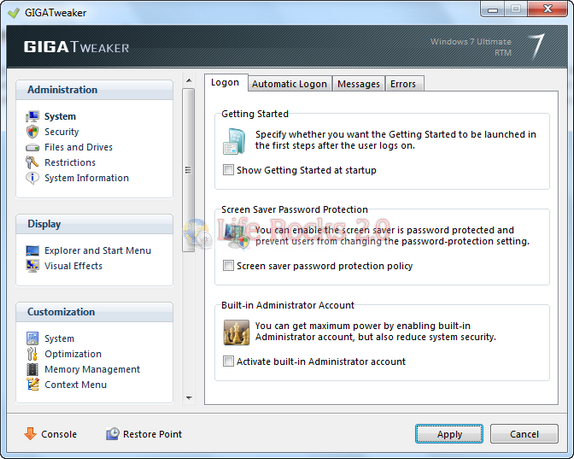The height and width of the screenshot is (459, 574).
Task: Click the Explorer and Start Menu icon
Action: 33,251
